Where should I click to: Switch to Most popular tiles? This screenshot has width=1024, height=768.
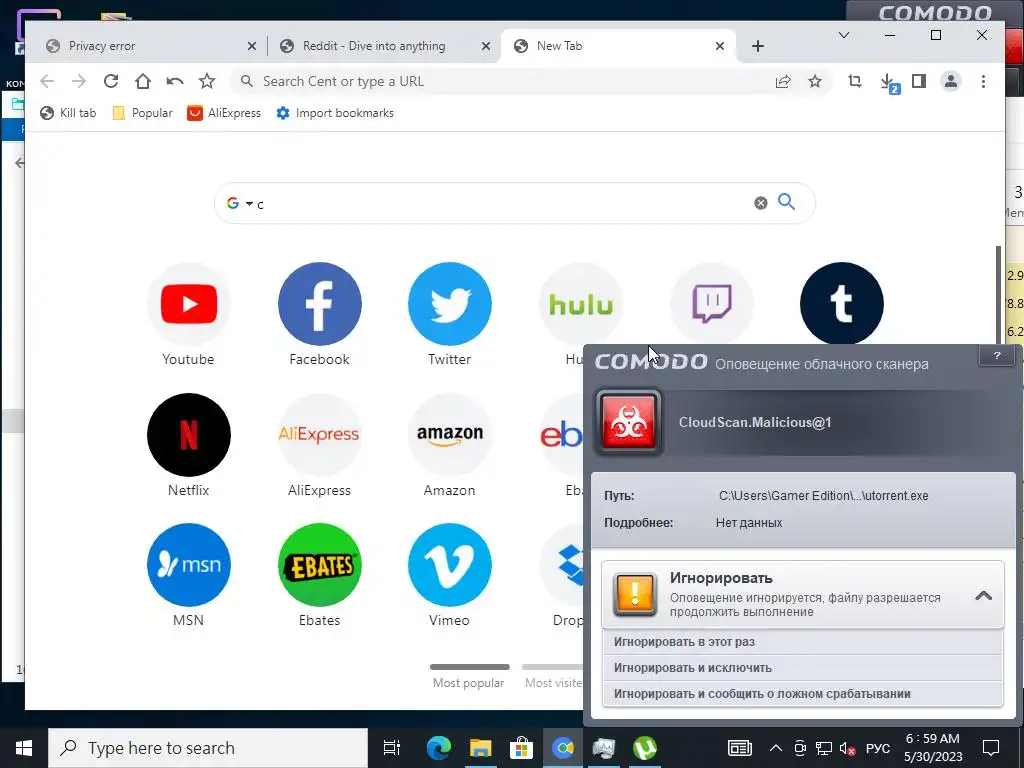pyautogui.click(x=469, y=677)
